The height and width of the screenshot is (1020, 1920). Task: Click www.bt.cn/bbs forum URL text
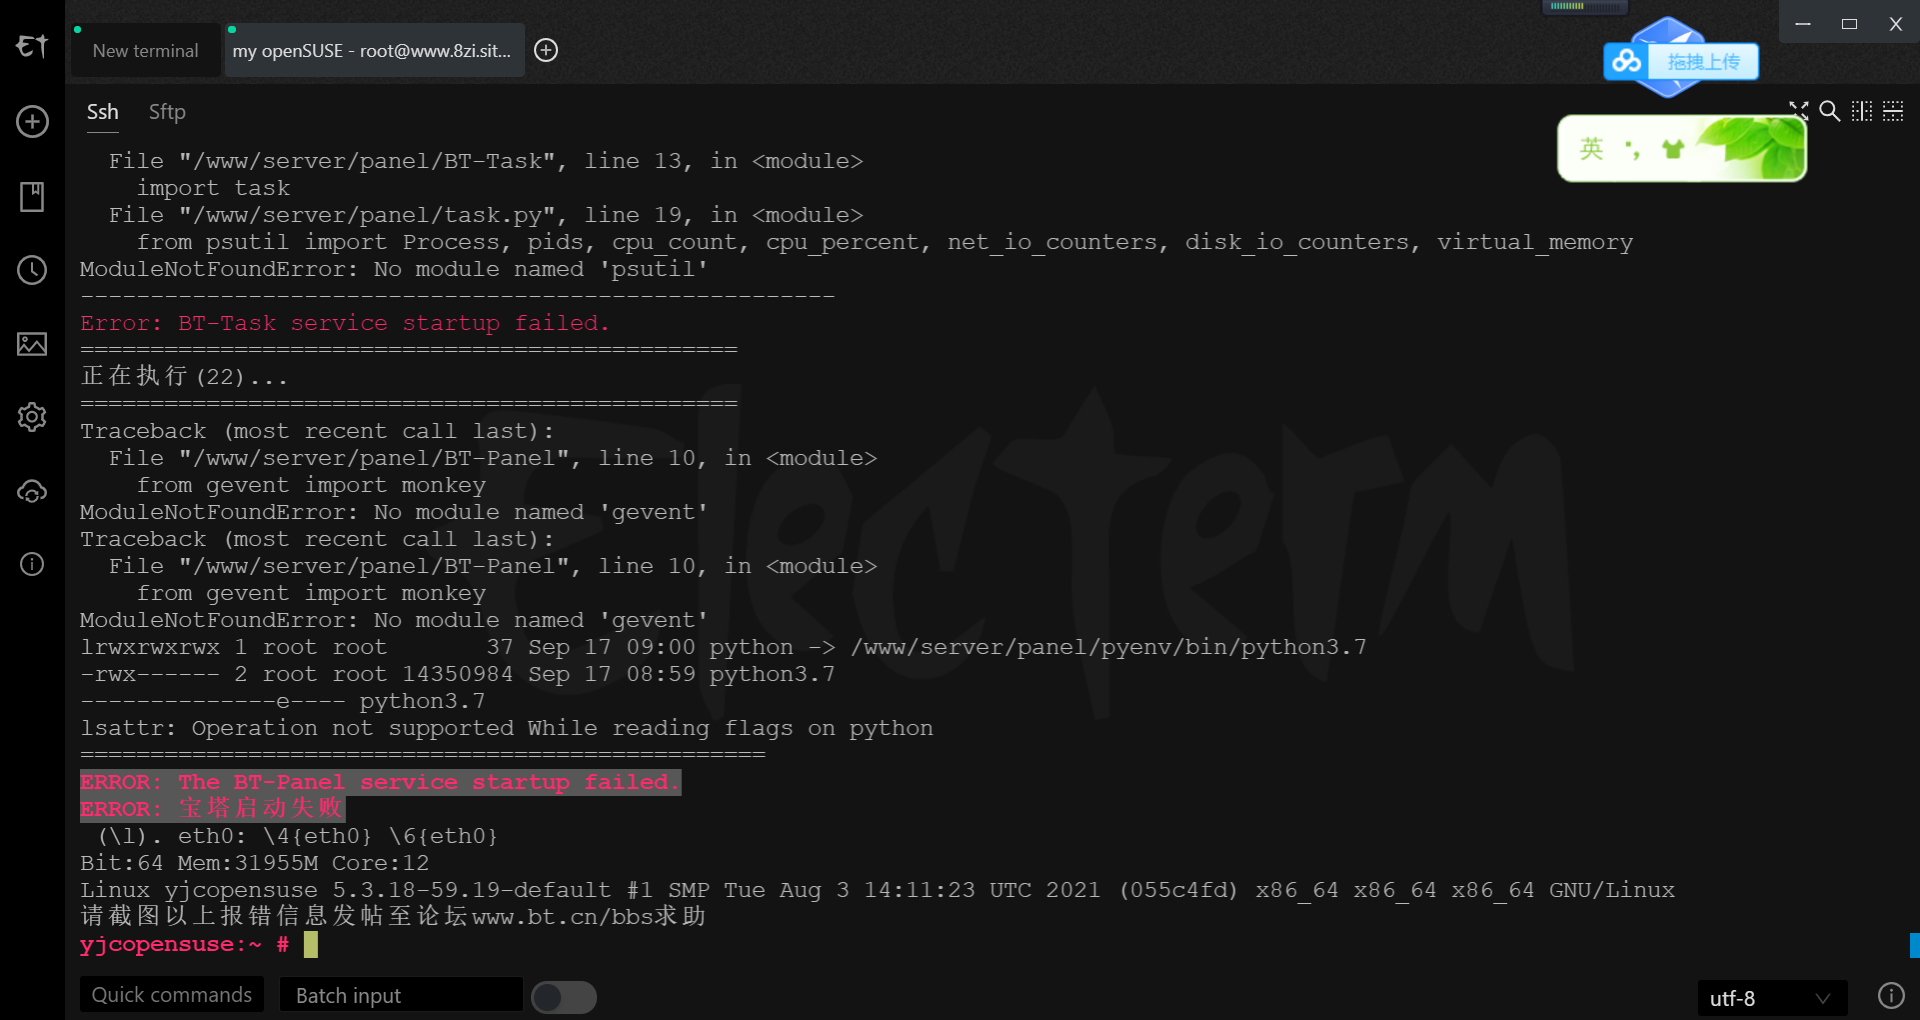[562, 917]
